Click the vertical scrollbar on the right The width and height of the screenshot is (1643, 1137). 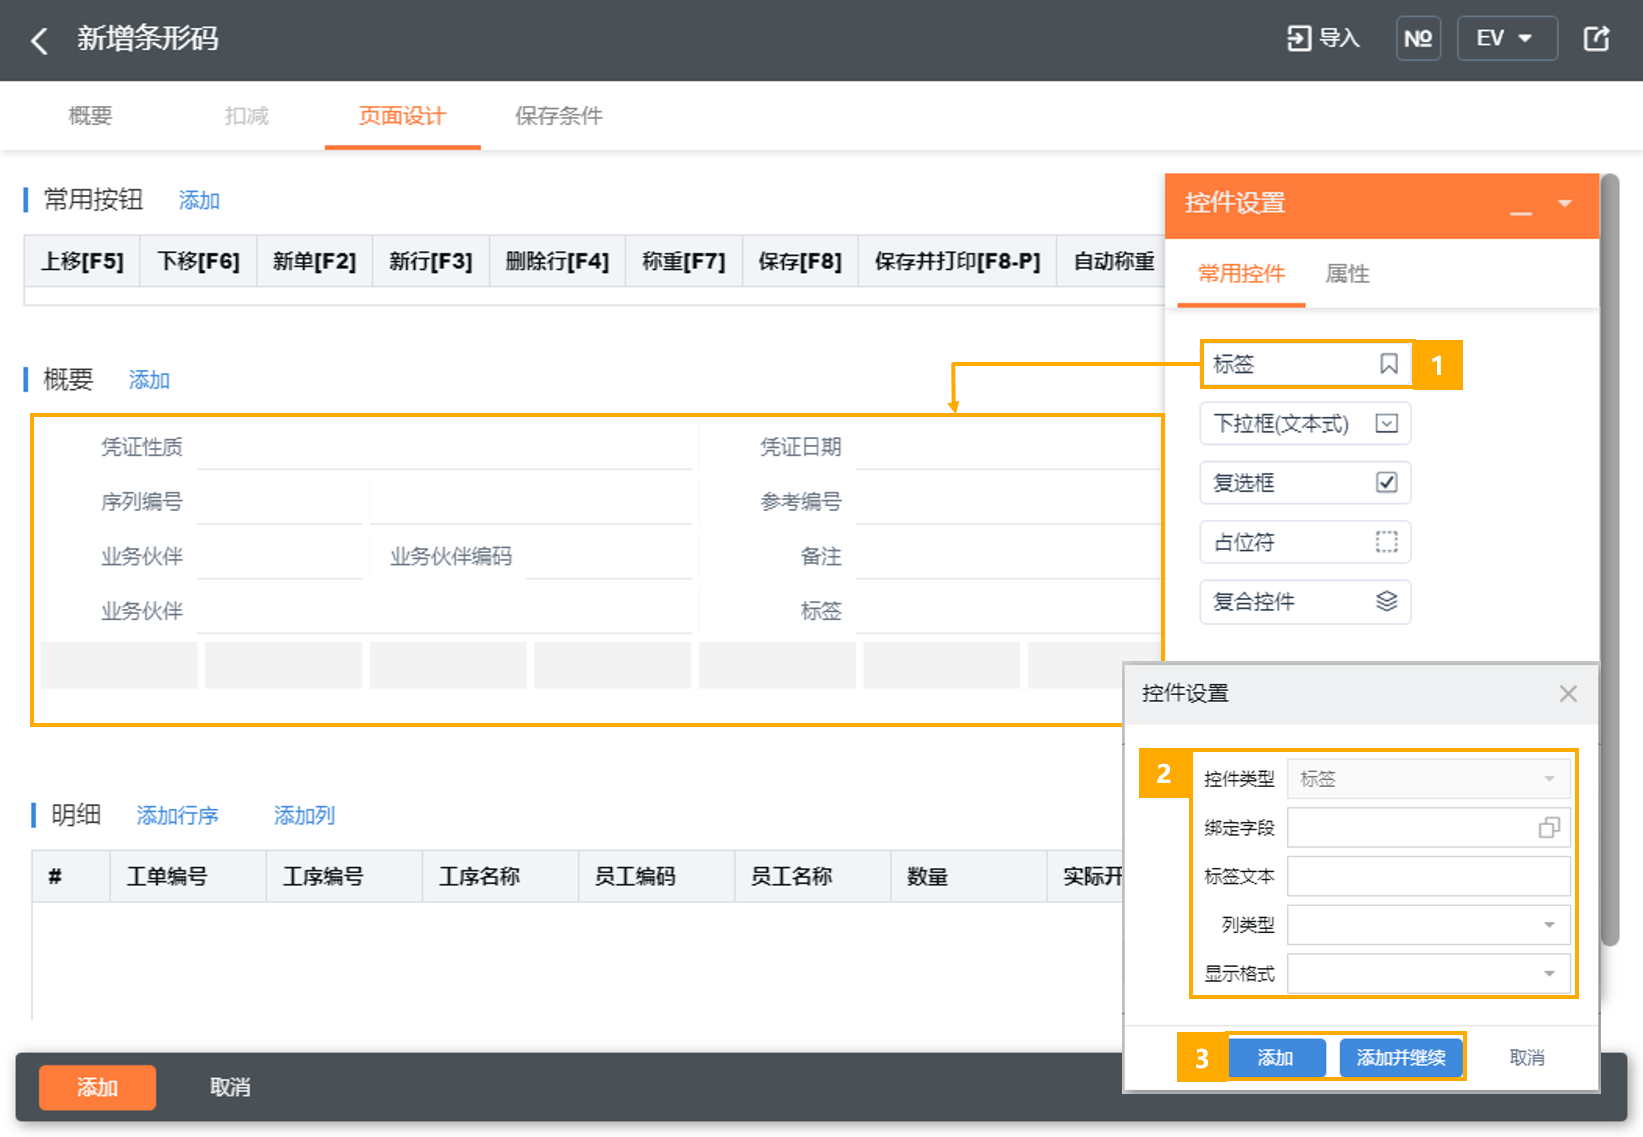tap(1609, 560)
